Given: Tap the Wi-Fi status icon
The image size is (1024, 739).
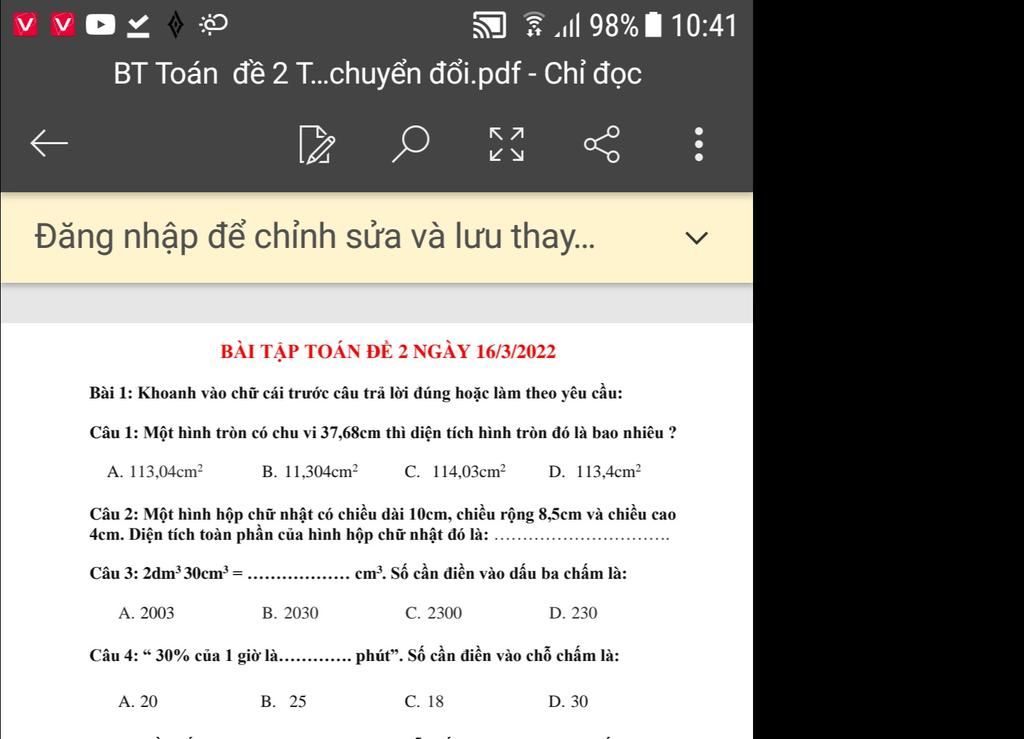Looking at the screenshot, I should [534, 25].
